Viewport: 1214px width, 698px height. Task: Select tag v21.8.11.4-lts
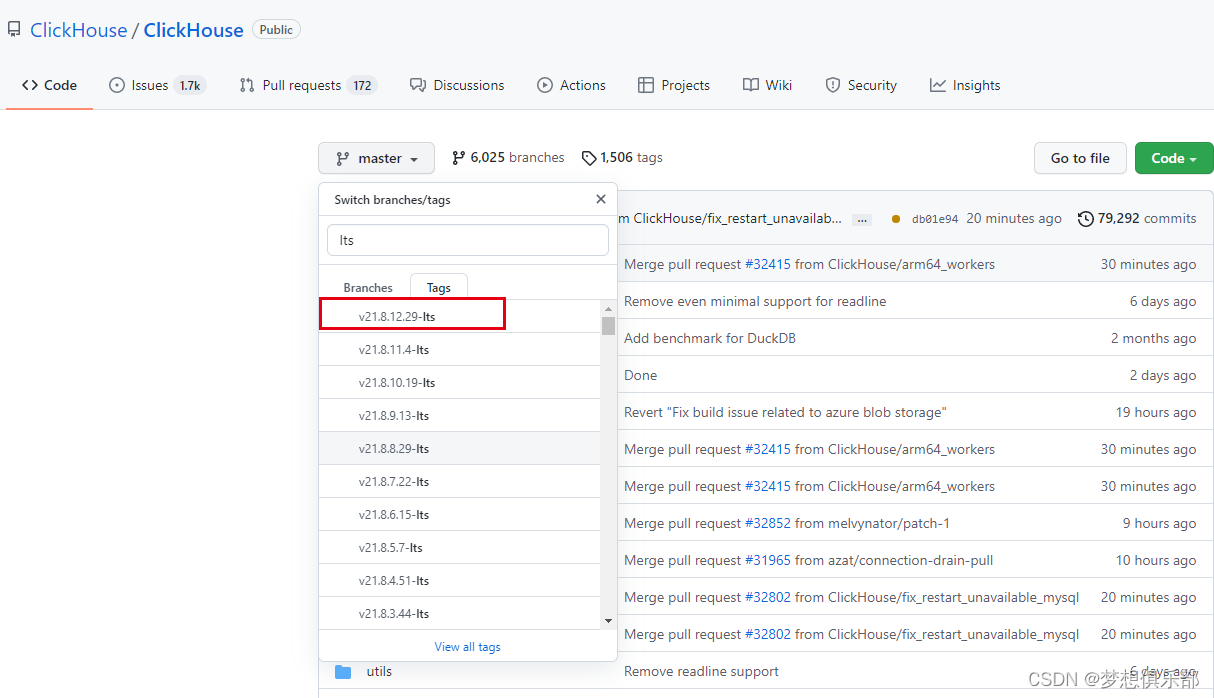tap(460, 350)
